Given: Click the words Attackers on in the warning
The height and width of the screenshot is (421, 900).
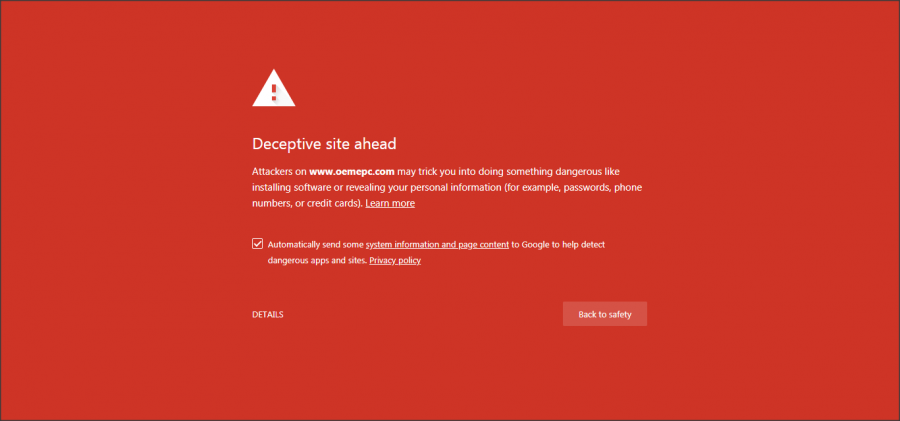Looking at the screenshot, I should pyautogui.click(x=279, y=172).
